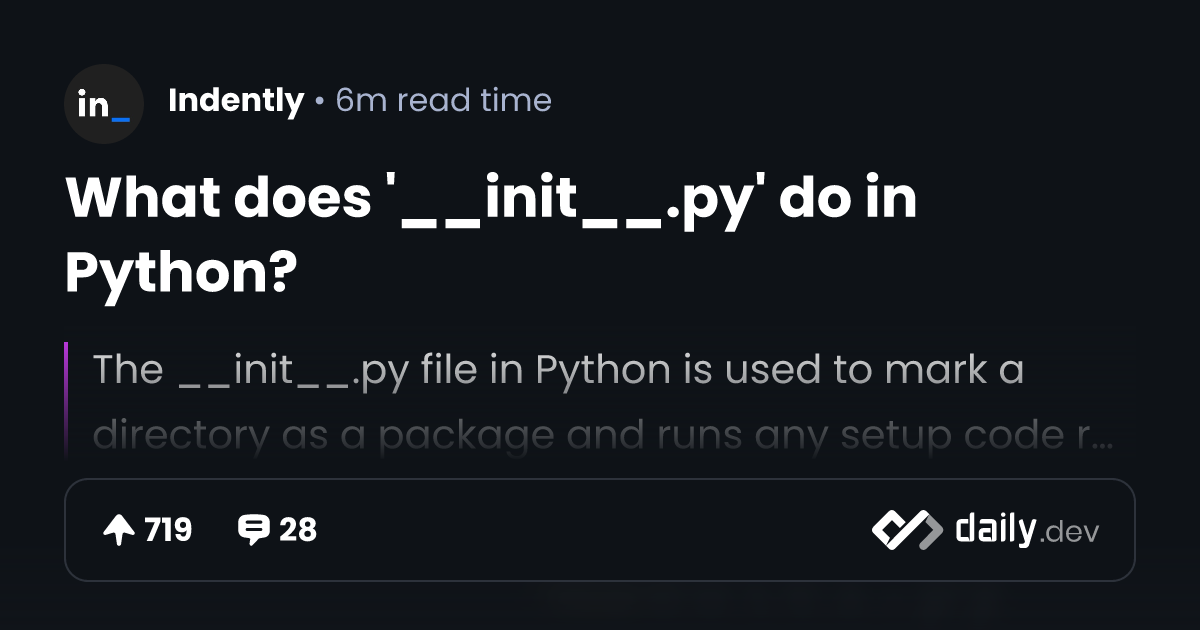Click the blue underscore in the Indently logo
Image resolution: width=1200 pixels, height=630 pixels.
pos(120,116)
